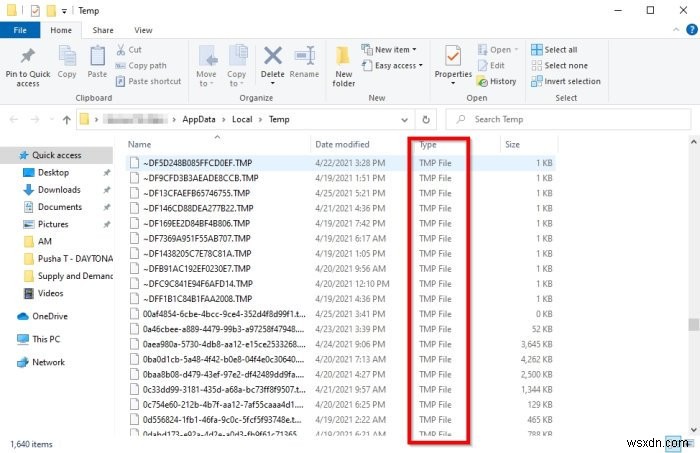Choose Copy path in Clipboard group
The width and height of the screenshot is (700, 453).
[x=141, y=66]
